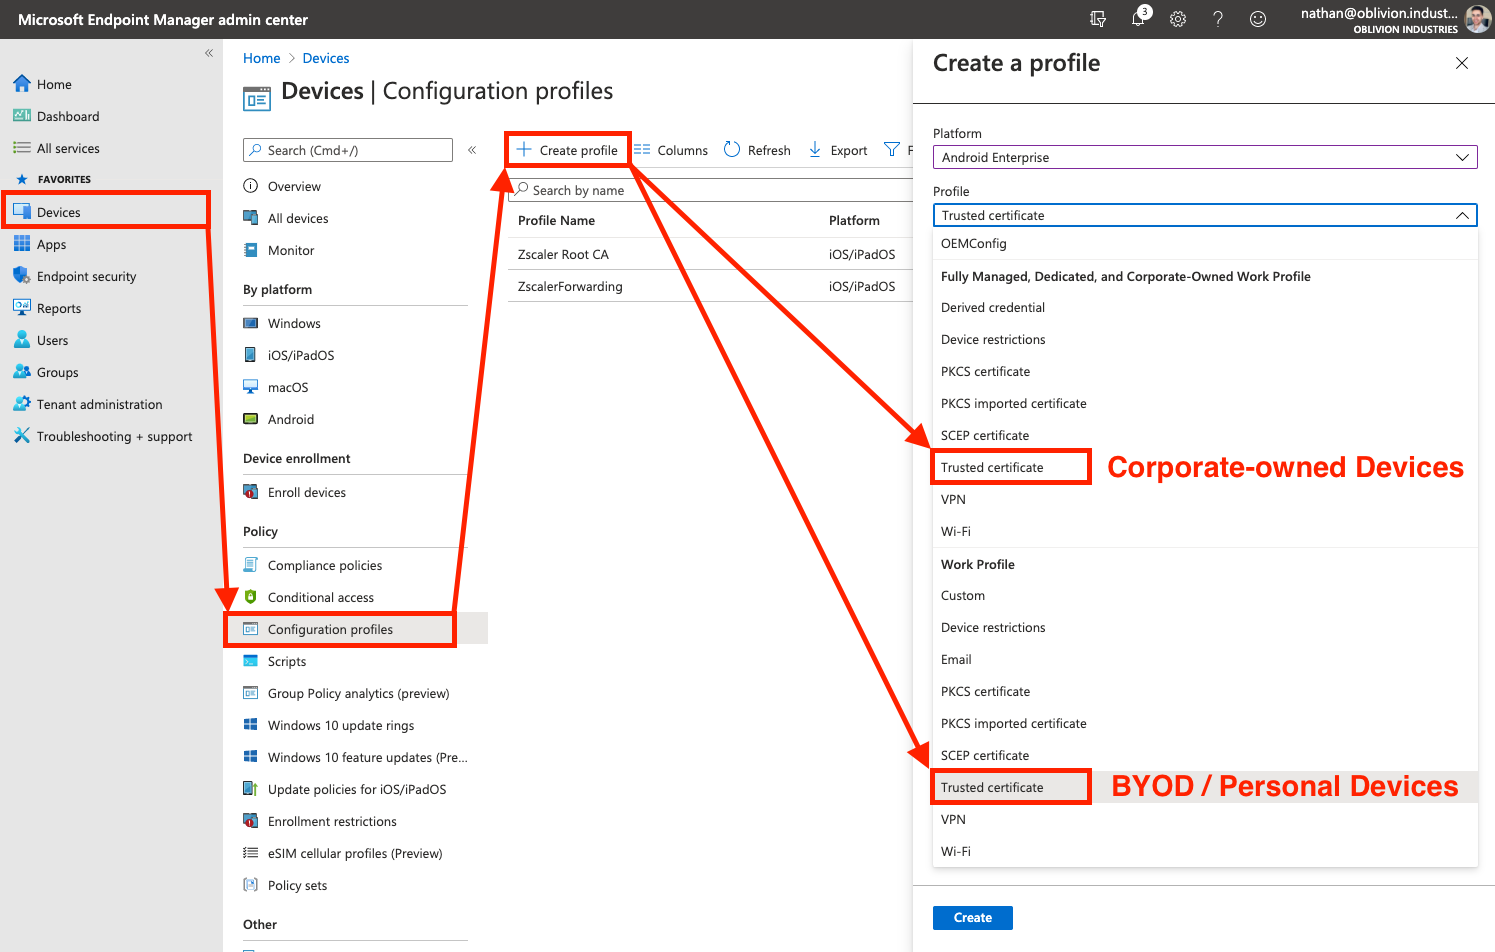Open notifications bell icon
The image size is (1495, 952).
tap(1138, 19)
